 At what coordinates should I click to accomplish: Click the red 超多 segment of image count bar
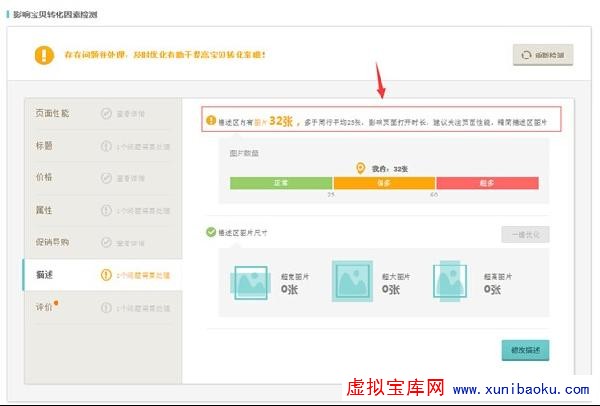487,183
